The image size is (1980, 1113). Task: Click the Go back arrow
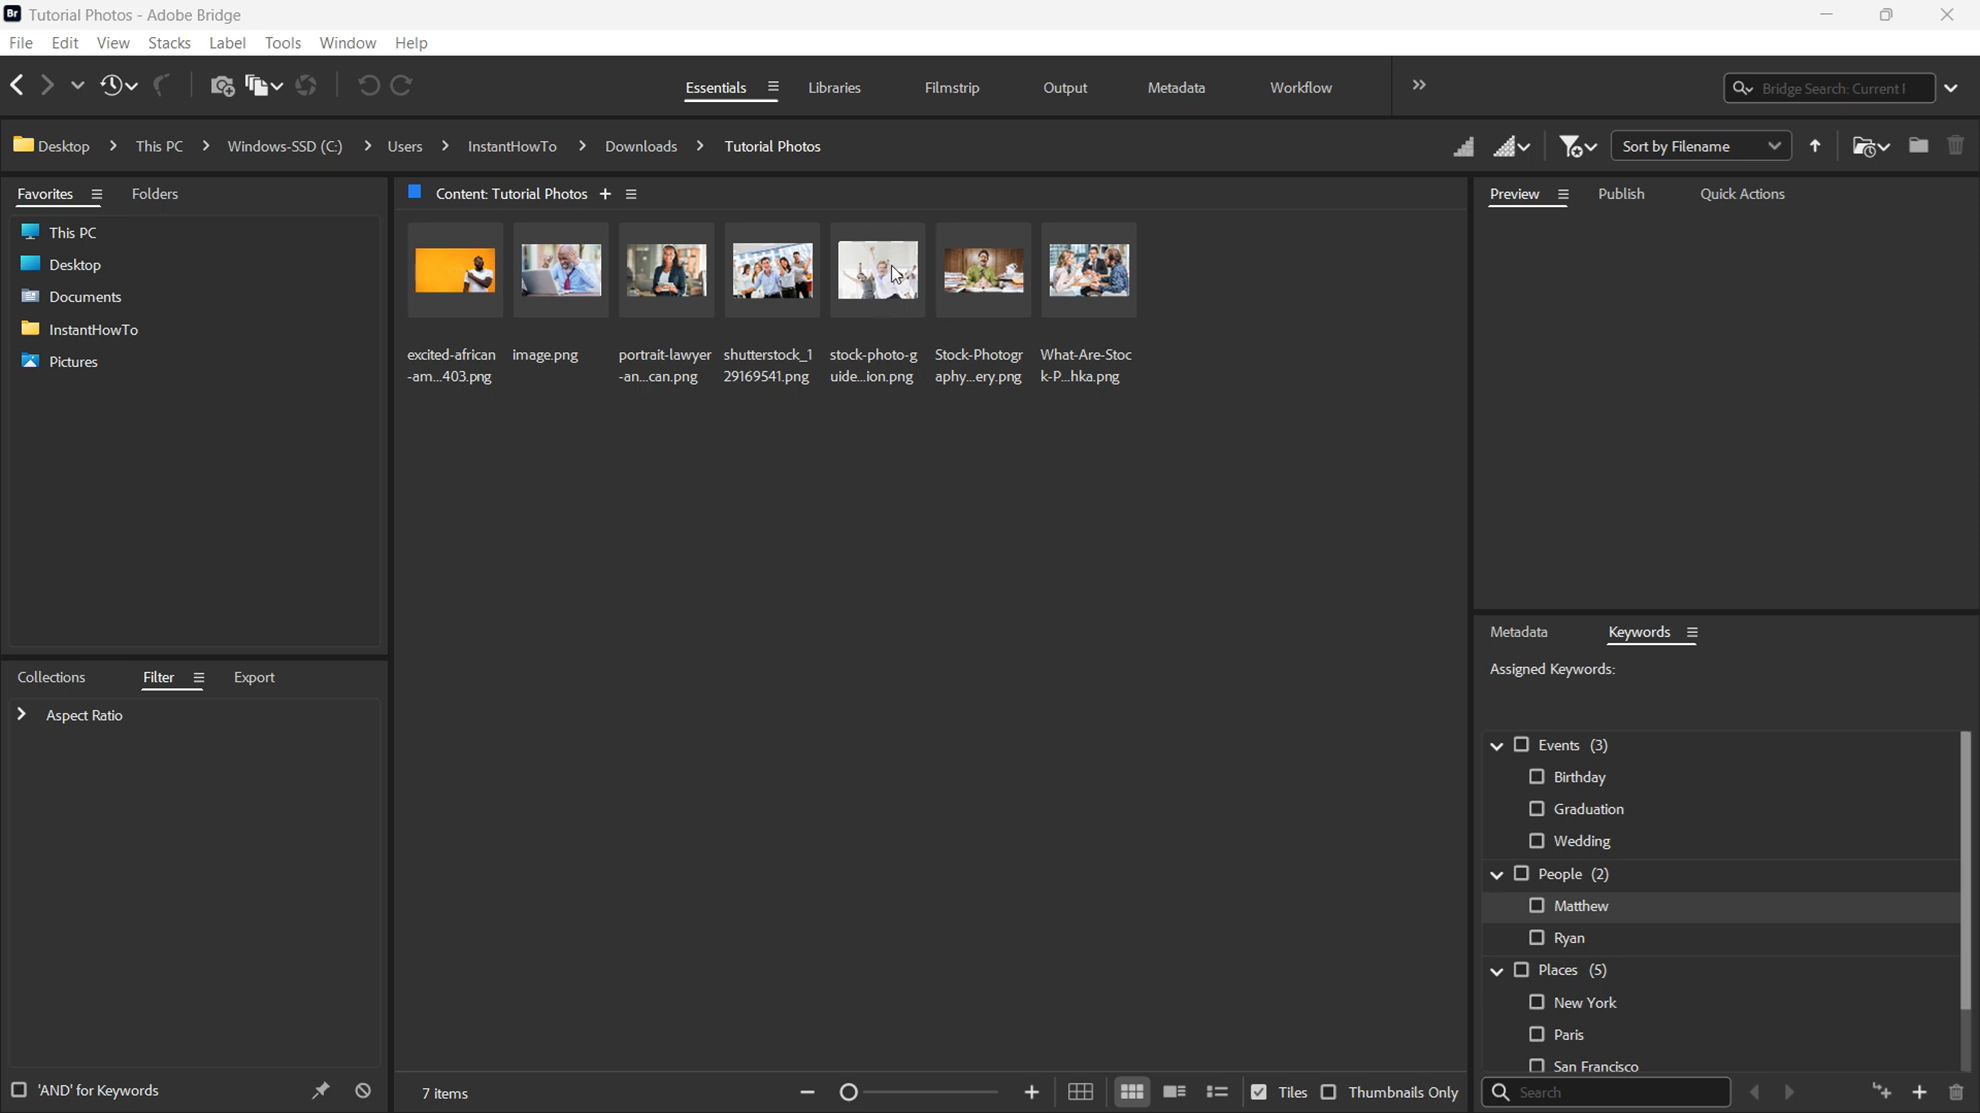point(17,85)
